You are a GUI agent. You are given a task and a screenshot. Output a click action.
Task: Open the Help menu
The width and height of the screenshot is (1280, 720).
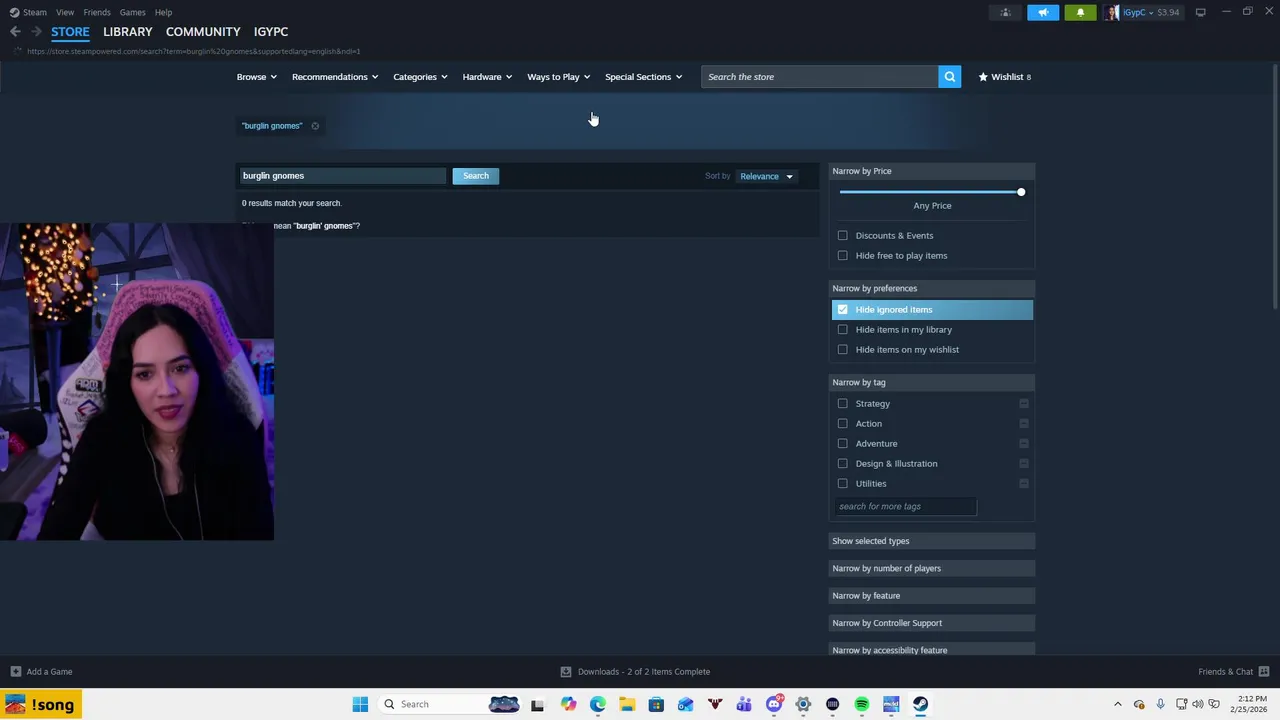[163, 12]
